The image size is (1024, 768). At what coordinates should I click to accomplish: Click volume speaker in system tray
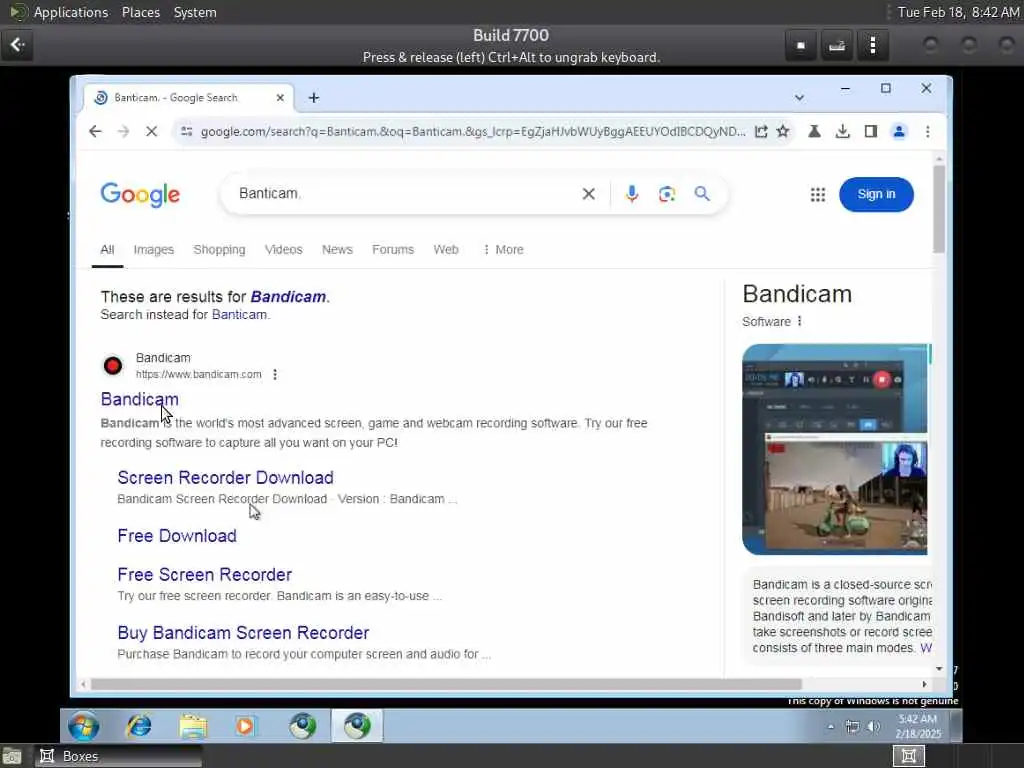pos(874,726)
